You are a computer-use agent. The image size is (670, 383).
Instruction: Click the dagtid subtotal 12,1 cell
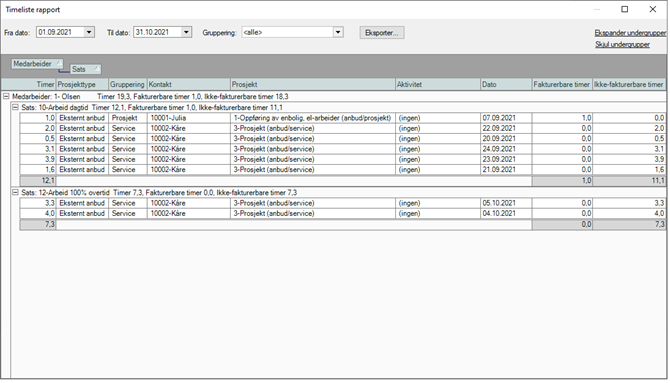point(38,181)
